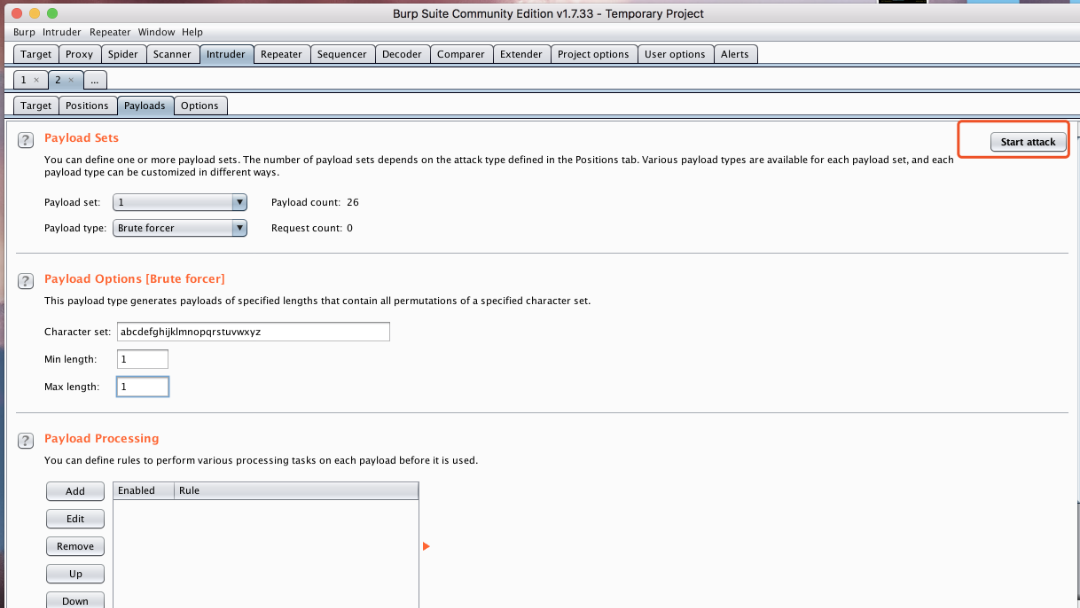Open the Payload type dropdown

point(180,228)
